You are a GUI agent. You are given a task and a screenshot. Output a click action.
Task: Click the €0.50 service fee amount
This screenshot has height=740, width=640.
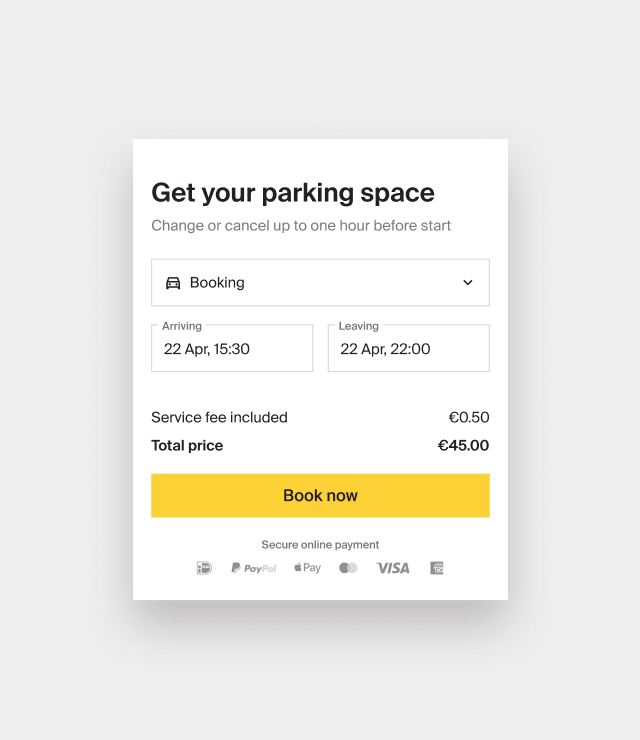(469, 418)
